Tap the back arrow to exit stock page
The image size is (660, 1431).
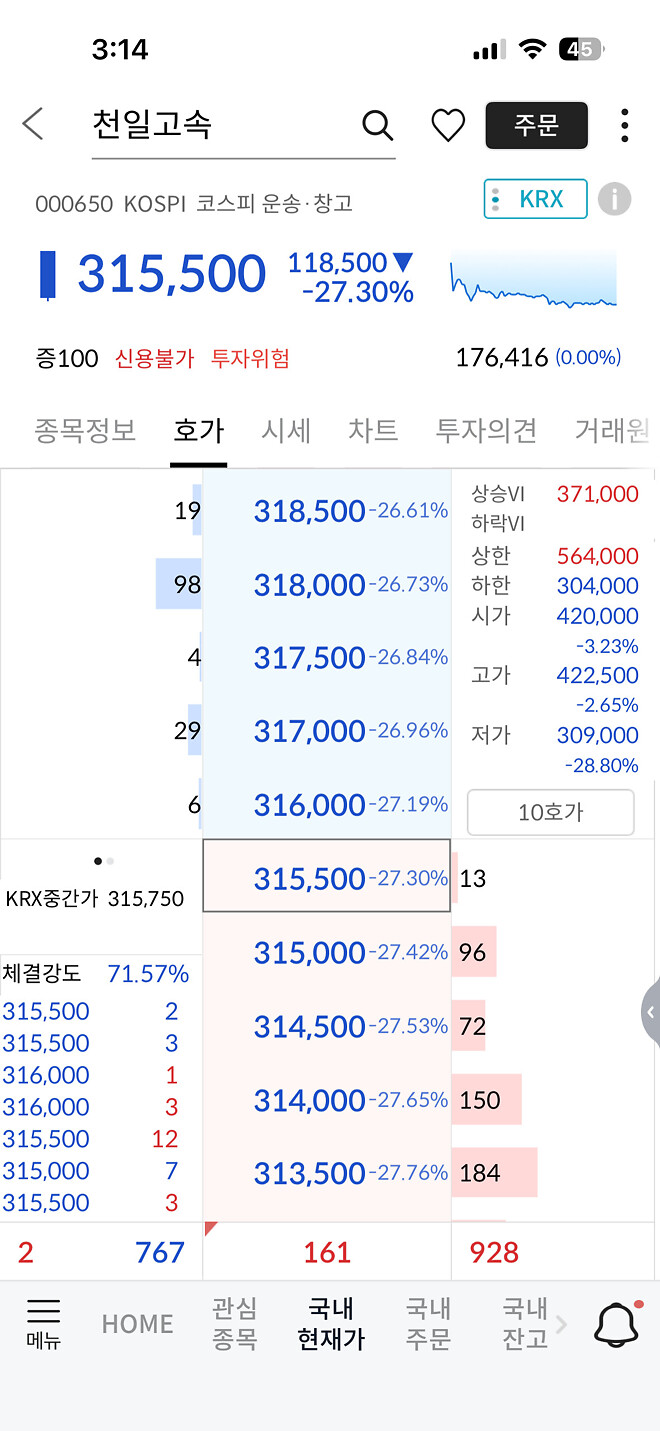click(33, 124)
